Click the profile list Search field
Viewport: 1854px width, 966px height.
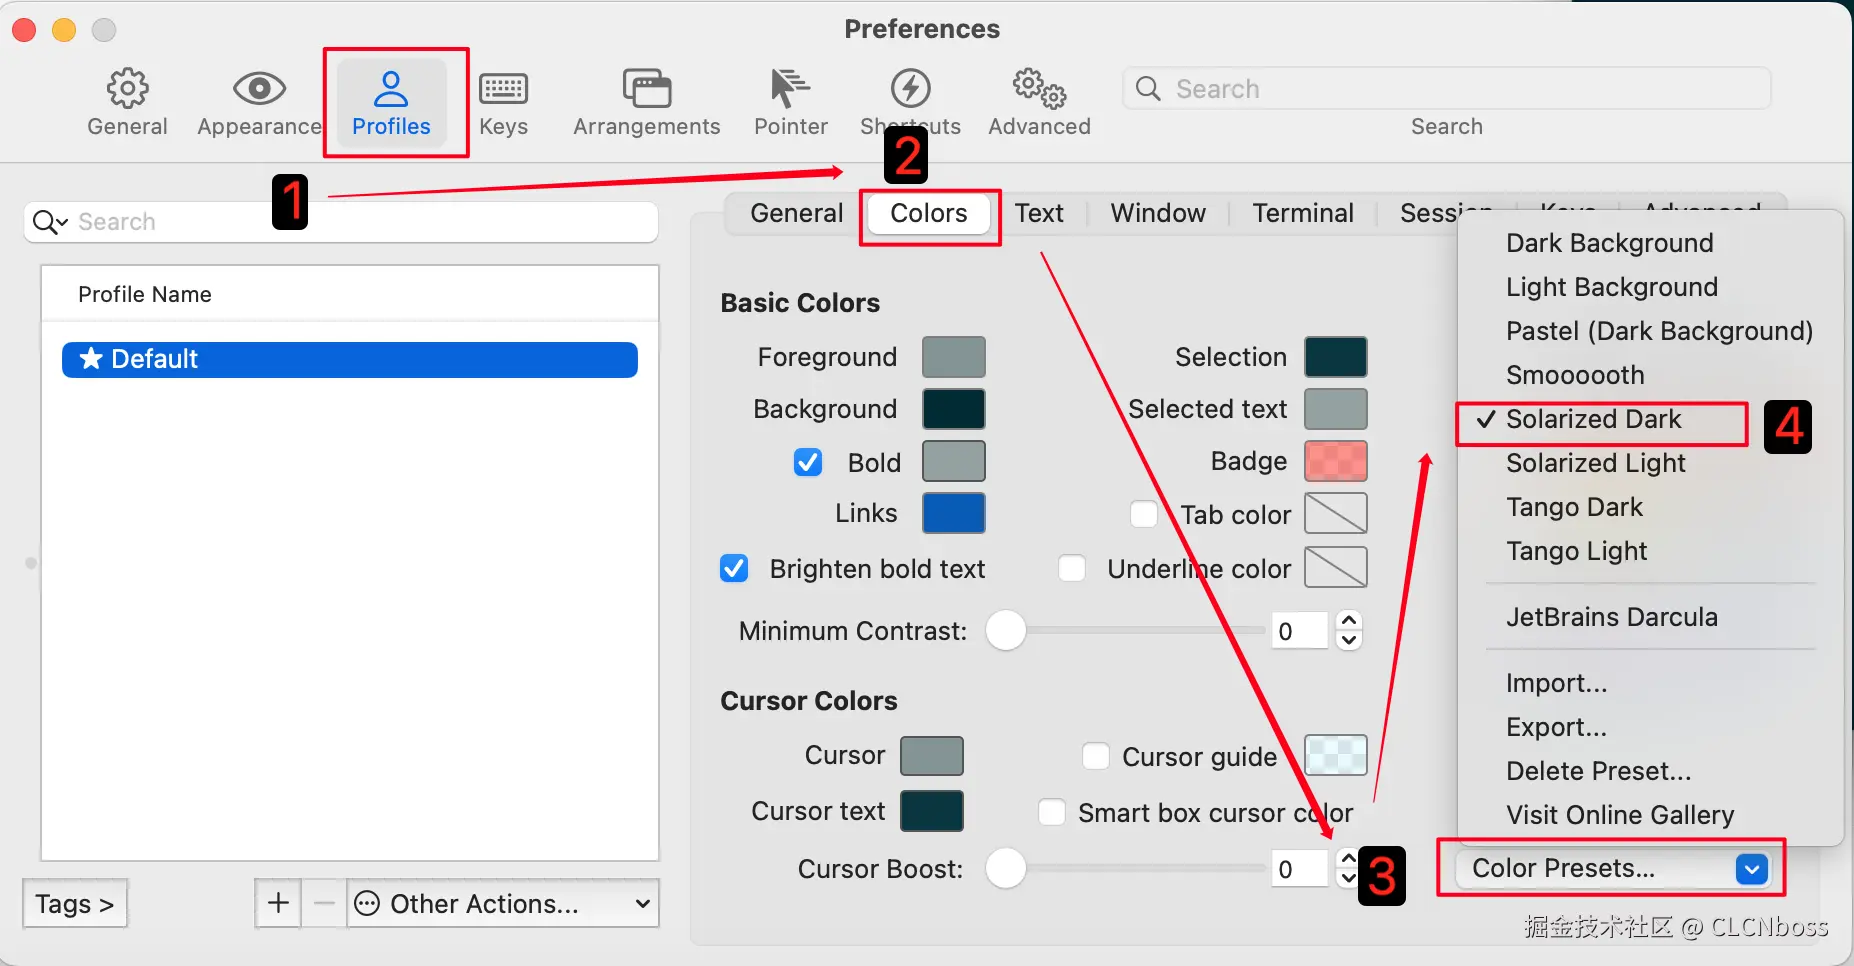click(341, 222)
